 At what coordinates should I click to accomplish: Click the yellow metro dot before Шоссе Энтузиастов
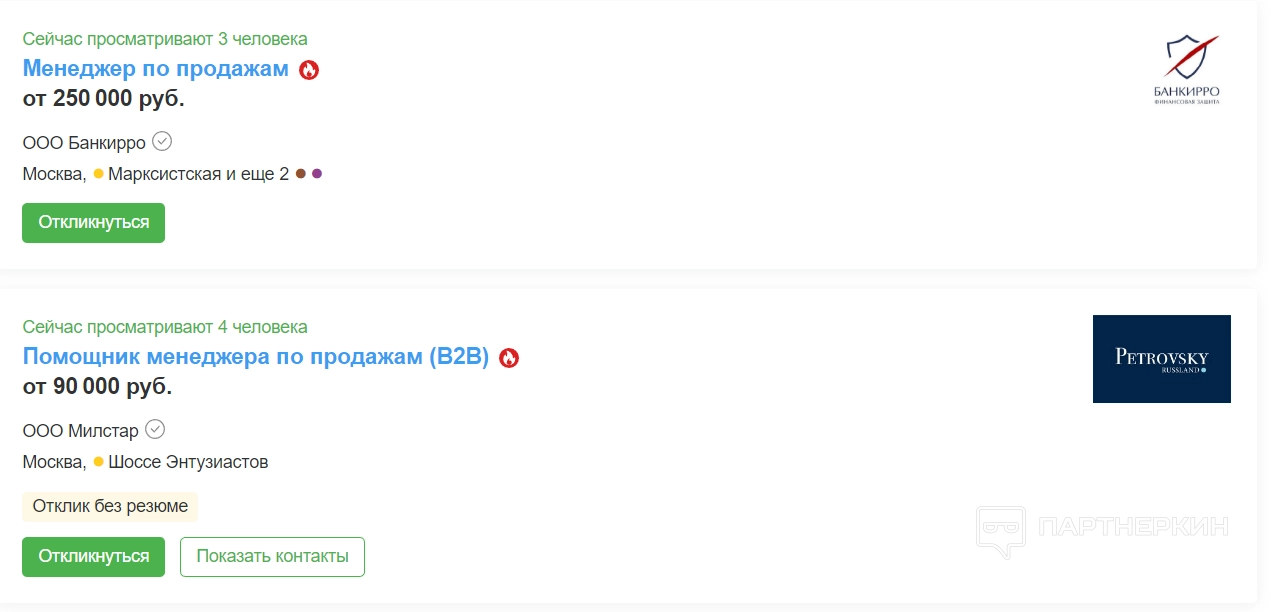pyautogui.click(x=98, y=462)
